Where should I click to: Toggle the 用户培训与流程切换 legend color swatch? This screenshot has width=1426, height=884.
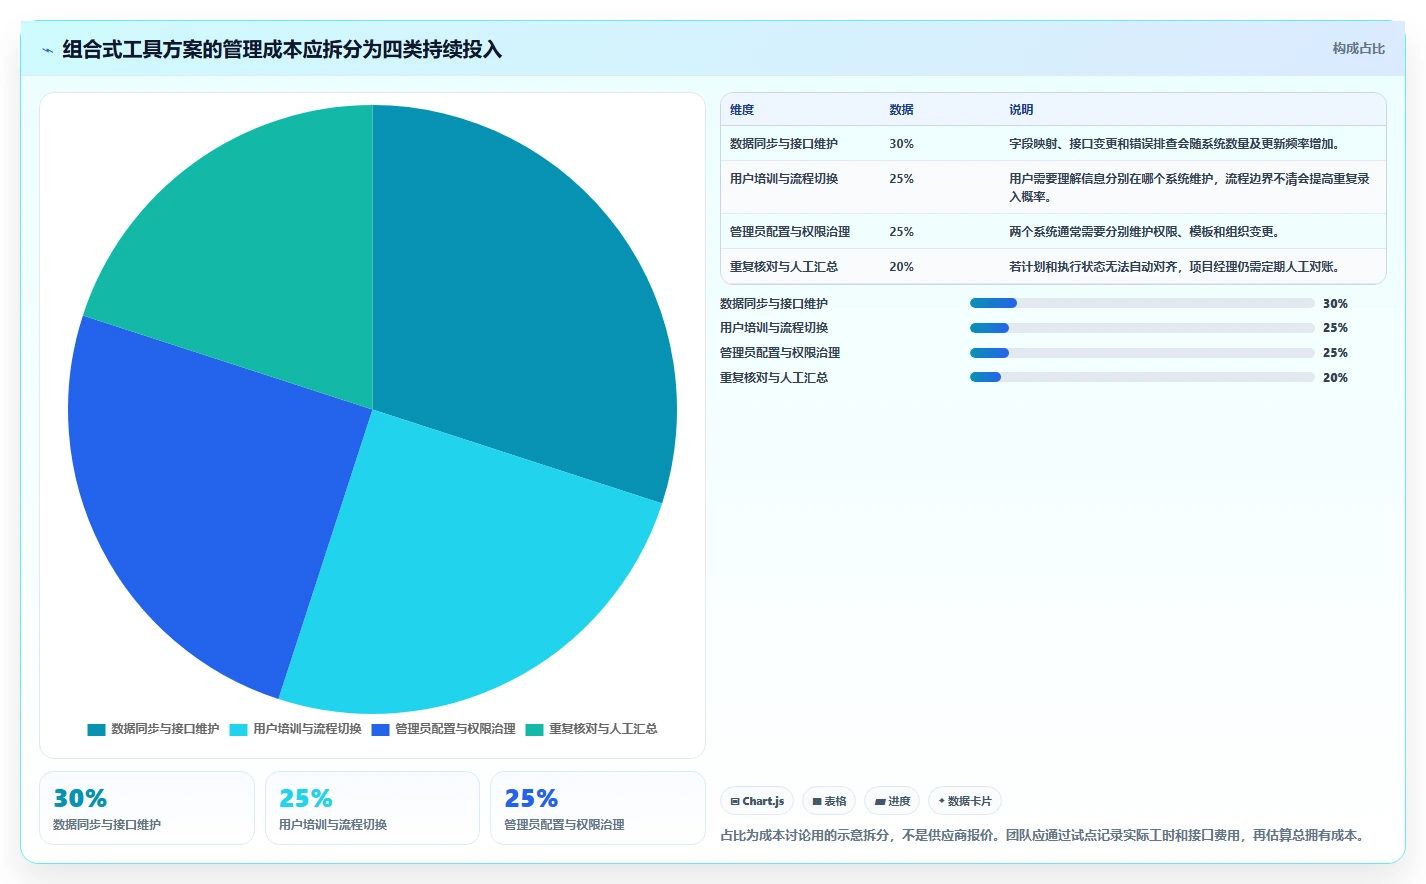point(238,729)
